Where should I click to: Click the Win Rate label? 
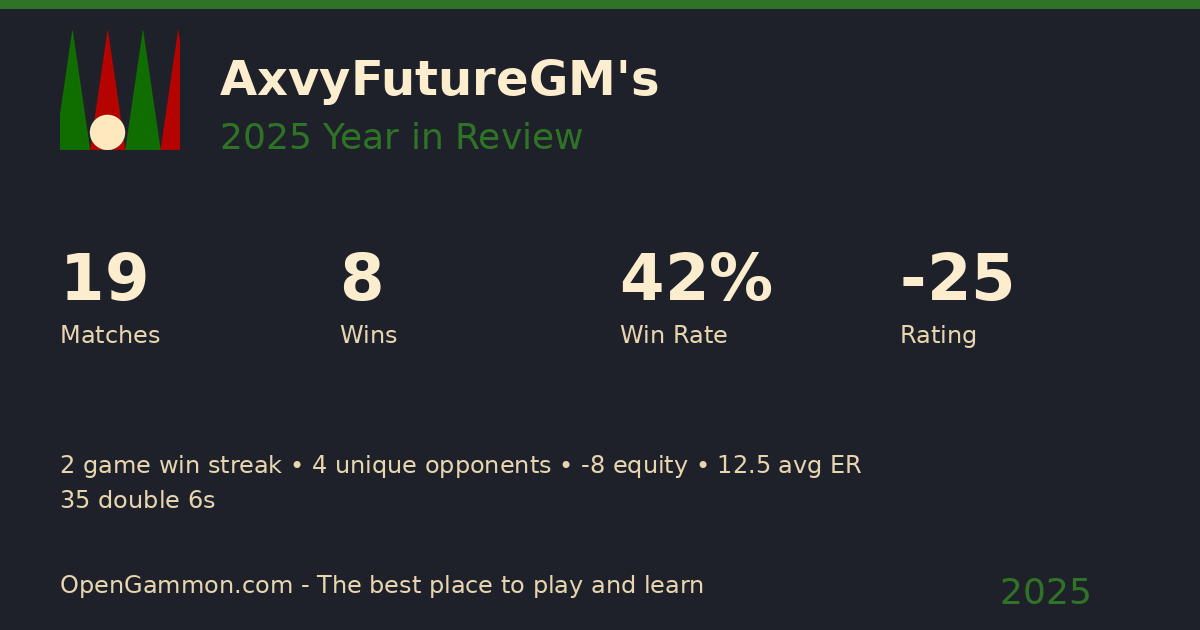pos(673,336)
